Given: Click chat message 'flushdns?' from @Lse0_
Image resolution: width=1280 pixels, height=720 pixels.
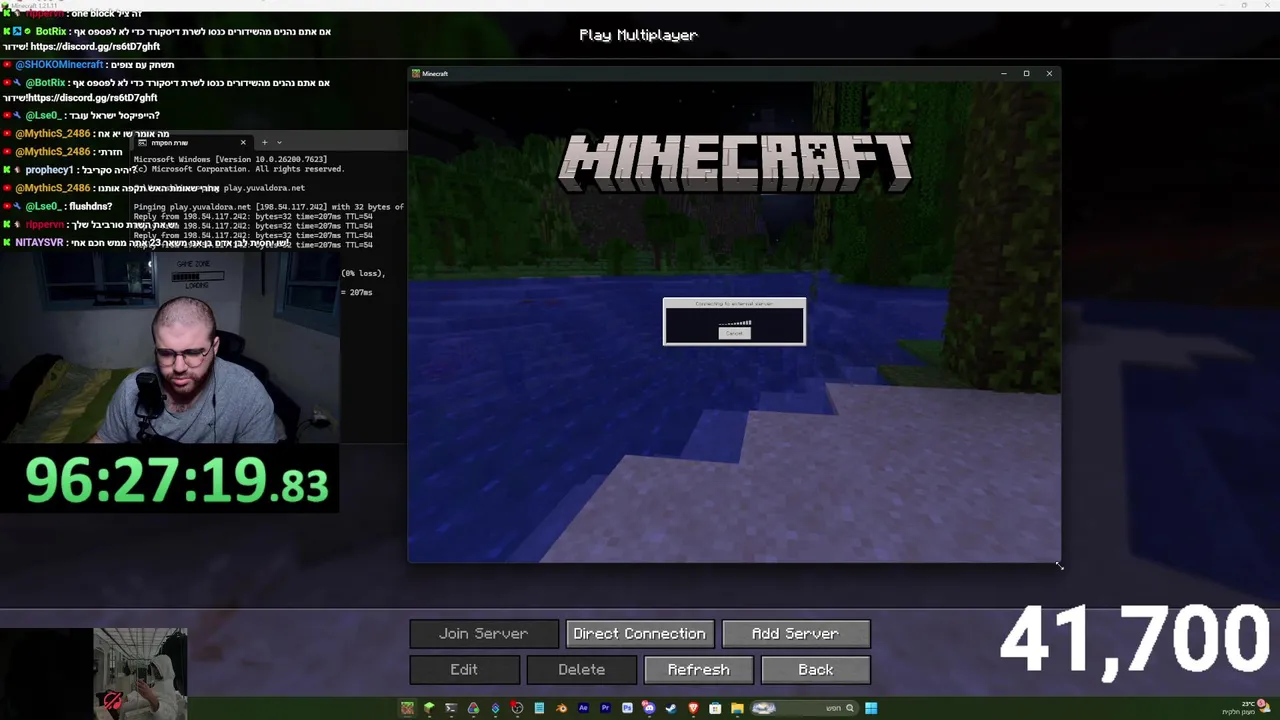Looking at the screenshot, I should [x=90, y=206].
